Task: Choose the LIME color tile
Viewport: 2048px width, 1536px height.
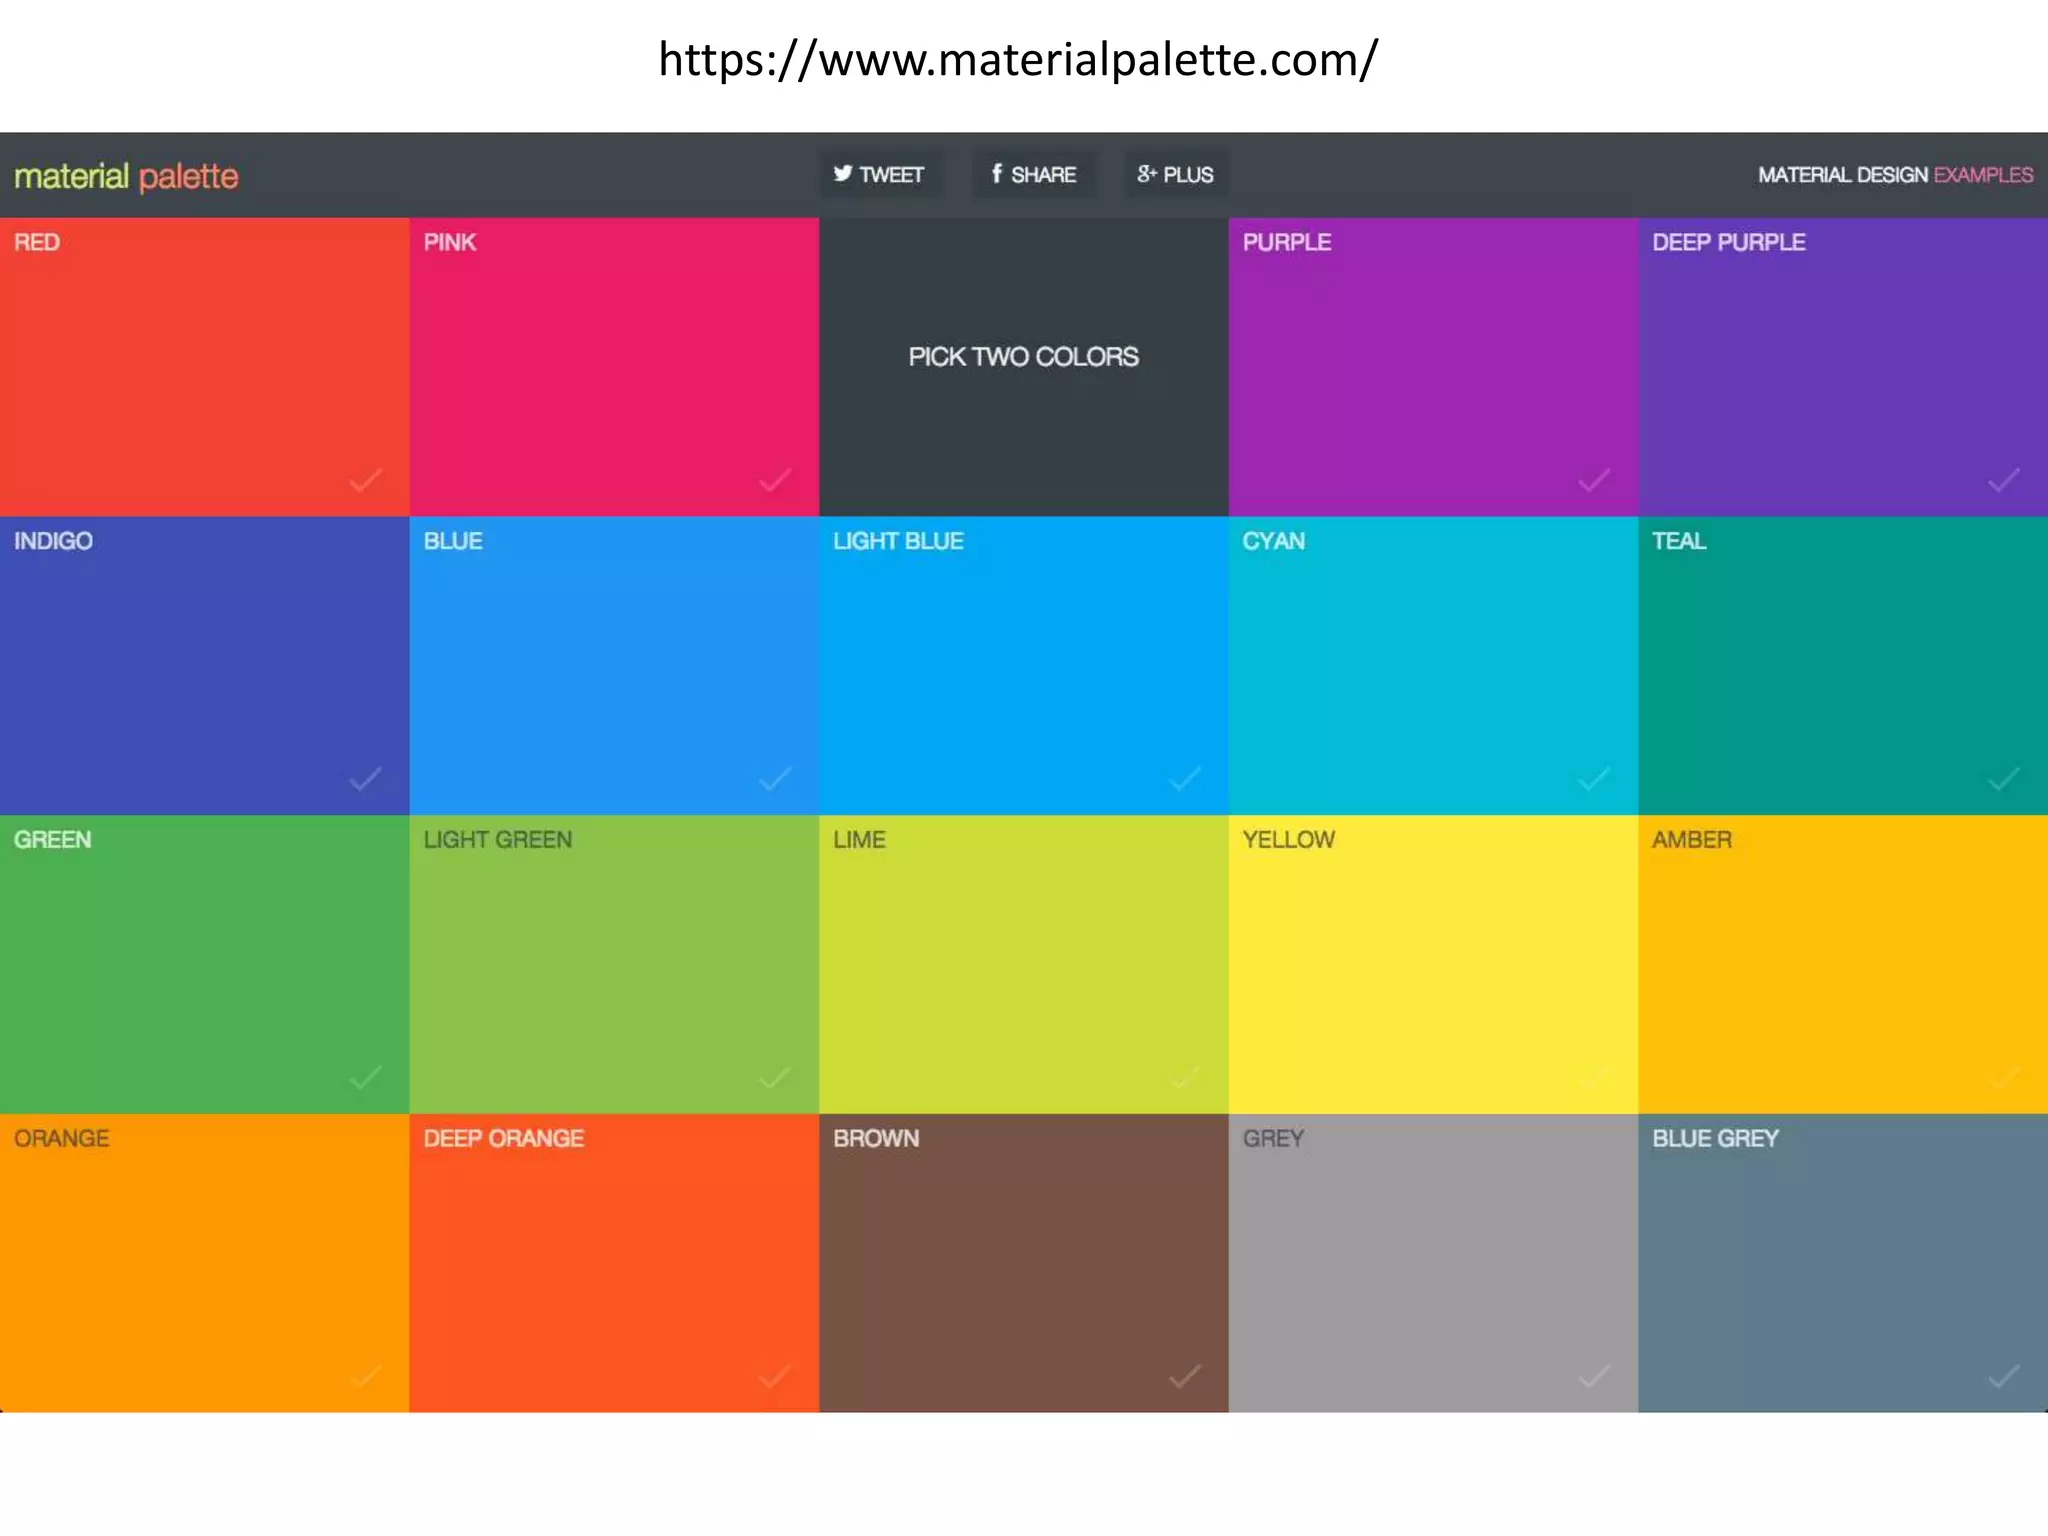Action: tap(1024, 965)
